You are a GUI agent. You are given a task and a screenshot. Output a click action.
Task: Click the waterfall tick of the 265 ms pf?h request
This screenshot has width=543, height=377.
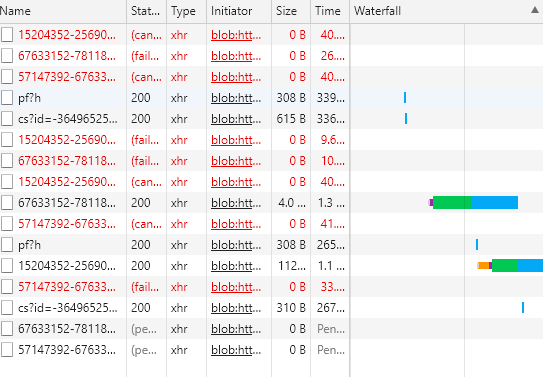click(x=477, y=244)
